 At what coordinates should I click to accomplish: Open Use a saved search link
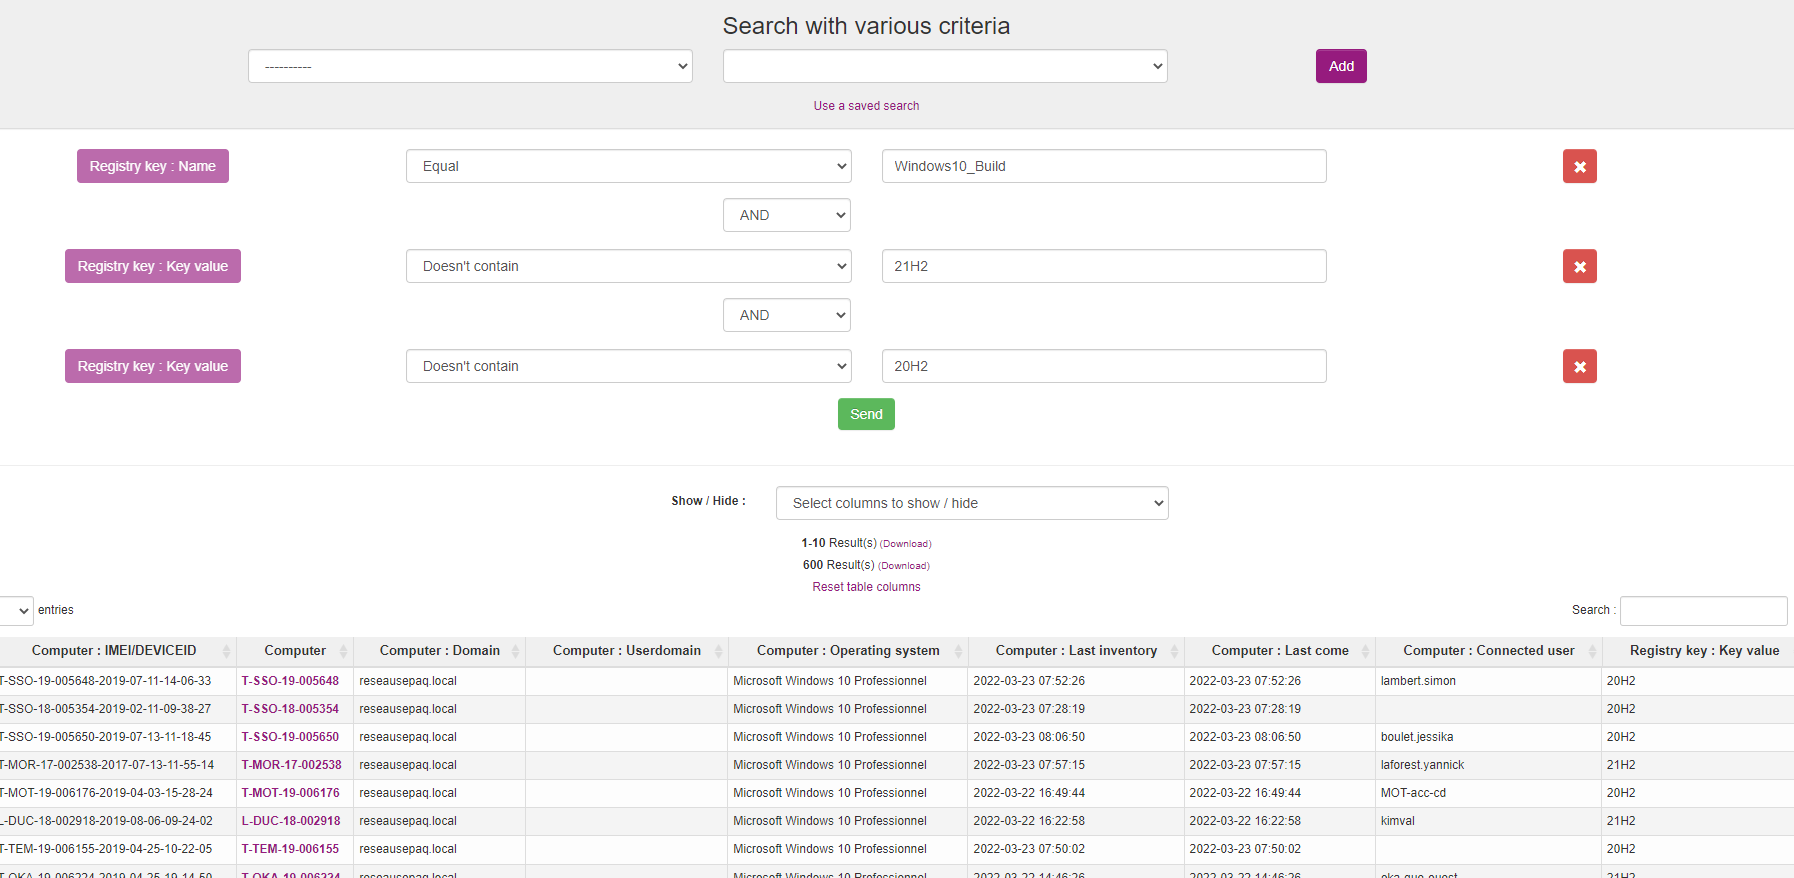(866, 106)
